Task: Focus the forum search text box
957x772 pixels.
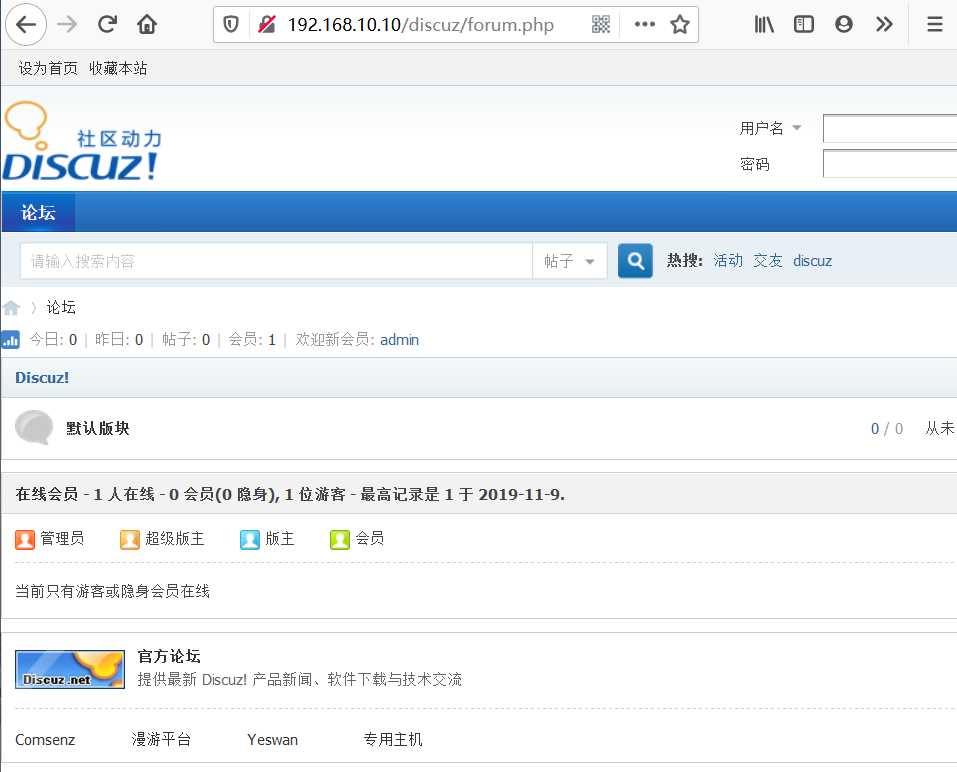Action: point(276,261)
